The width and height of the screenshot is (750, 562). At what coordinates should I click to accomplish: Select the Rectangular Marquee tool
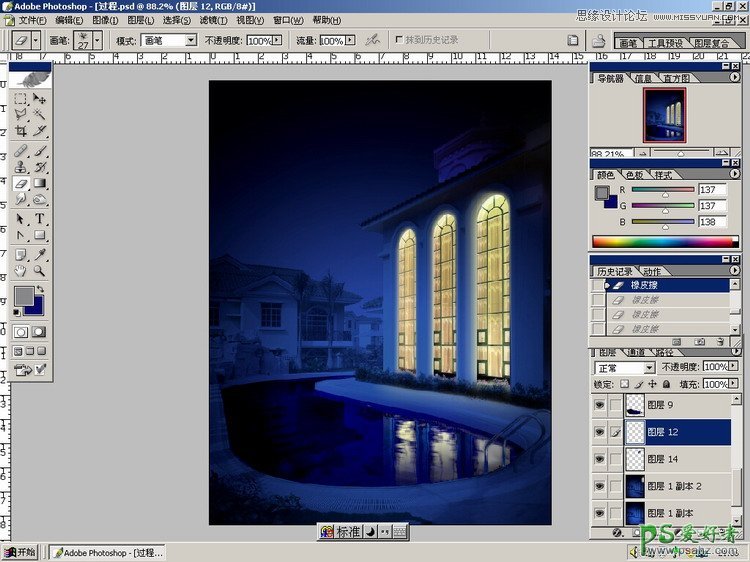pyautogui.click(x=21, y=98)
